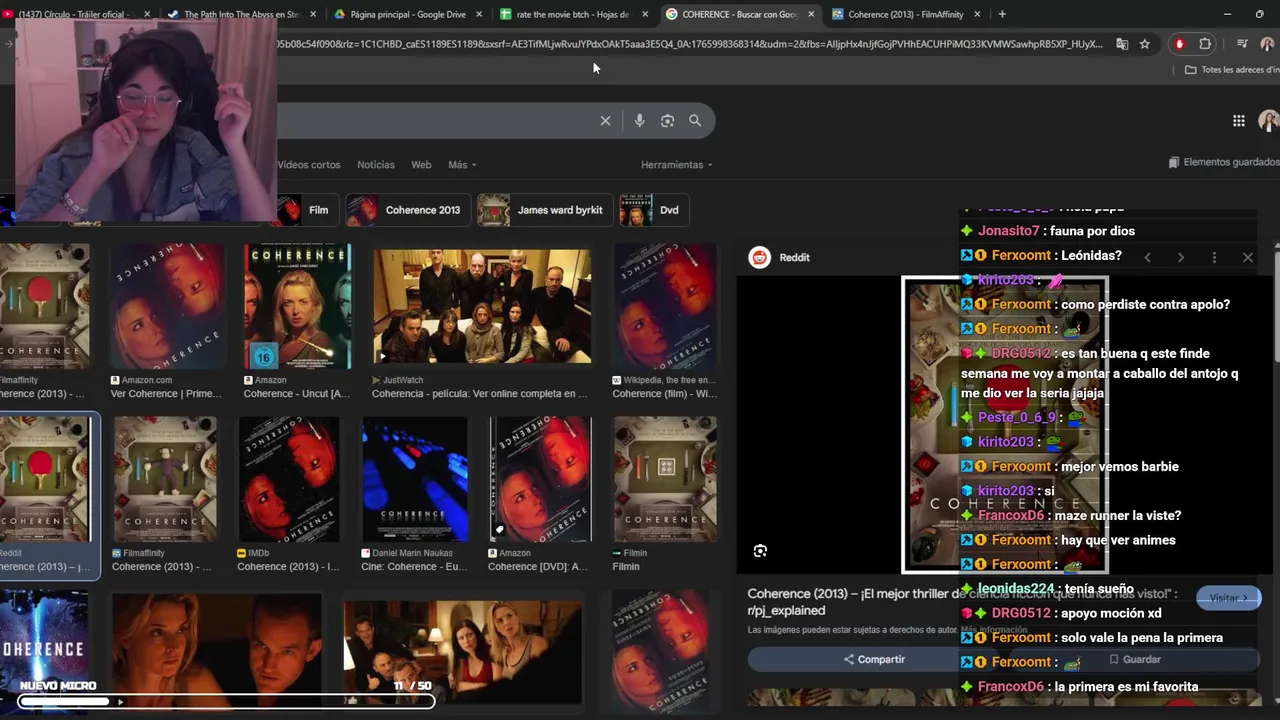Image resolution: width=1280 pixels, height=720 pixels.
Task: Switch to the Web filter
Action: 421,164
